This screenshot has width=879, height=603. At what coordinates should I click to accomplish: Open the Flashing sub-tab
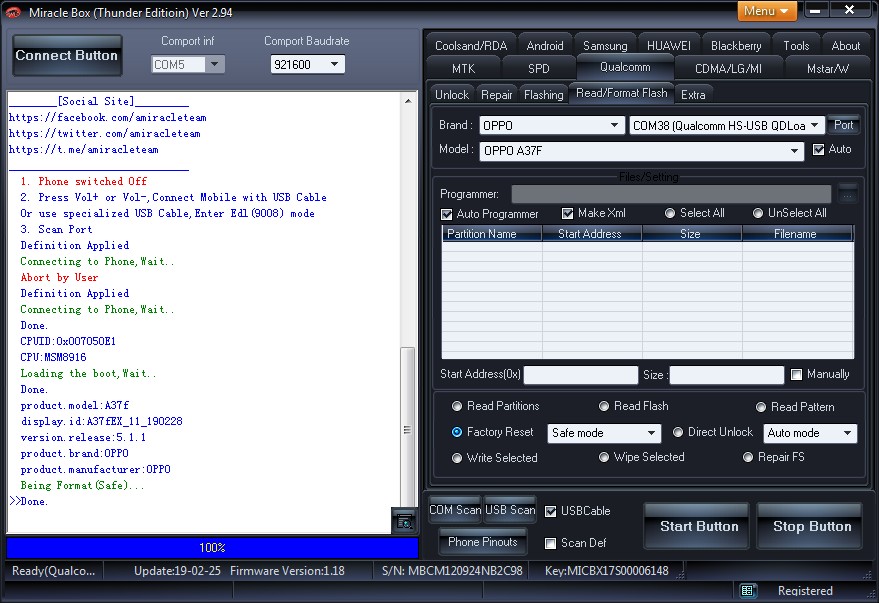coord(544,95)
